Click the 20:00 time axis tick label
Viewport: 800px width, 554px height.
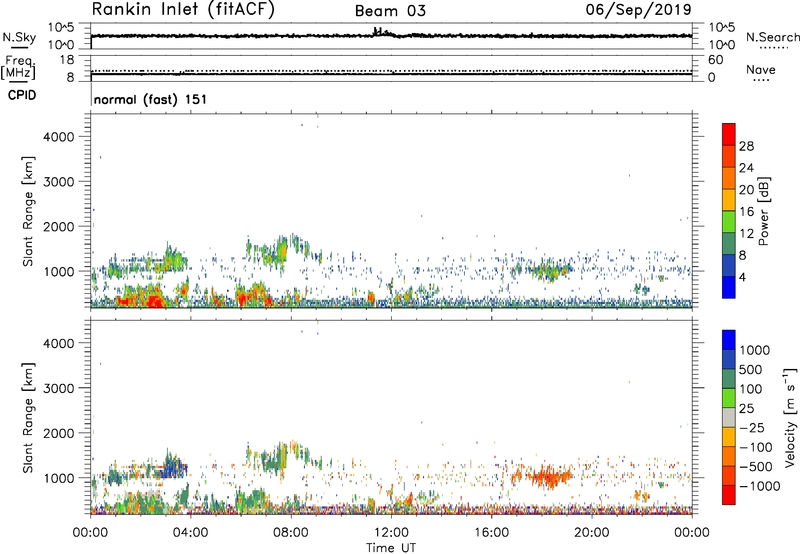[592, 533]
